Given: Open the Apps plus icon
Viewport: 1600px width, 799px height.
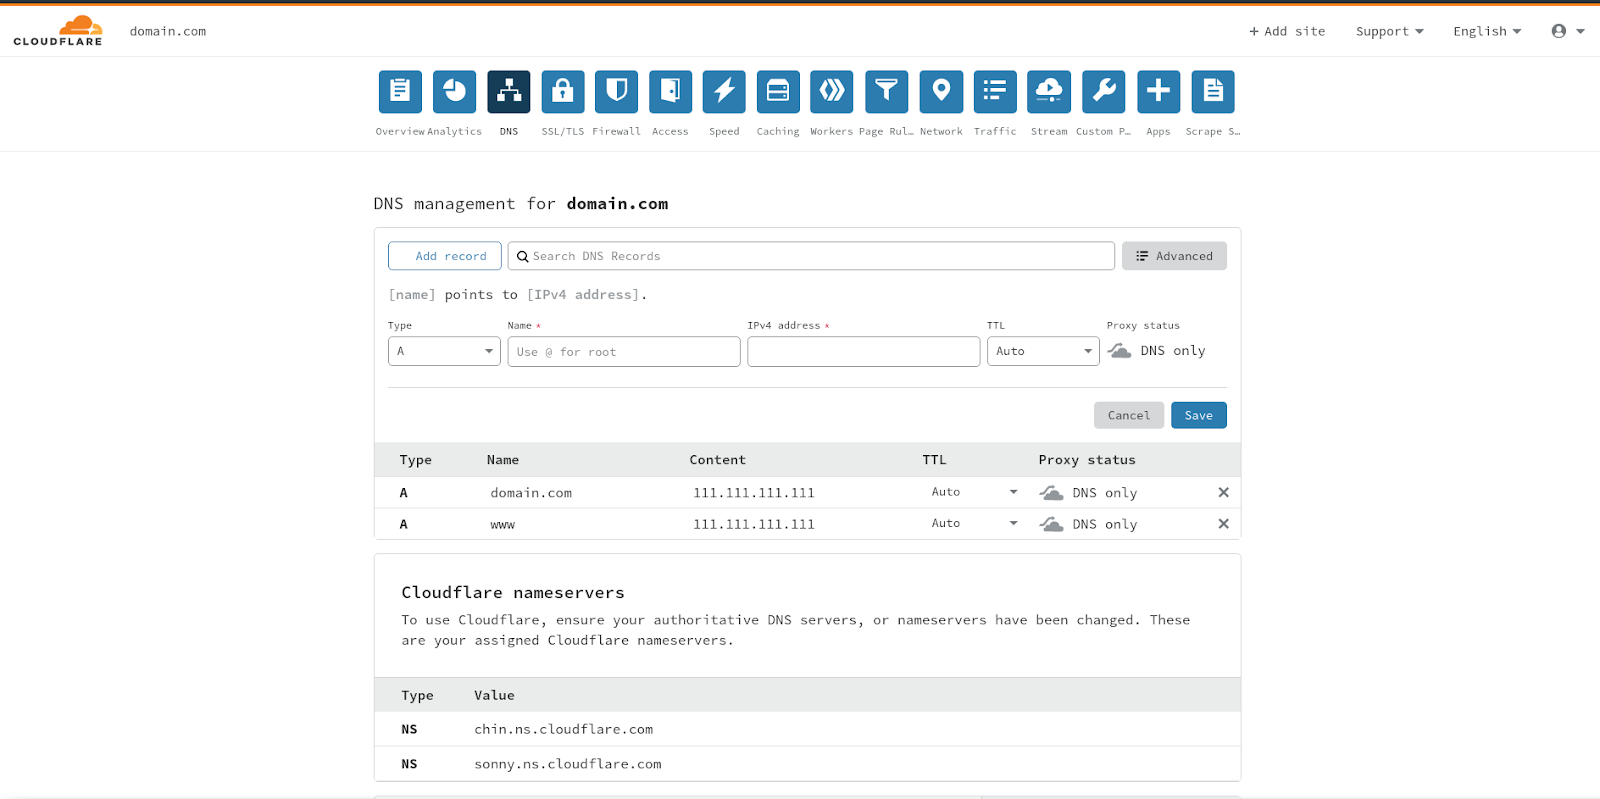Looking at the screenshot, I should click(x=1158, y=92).
